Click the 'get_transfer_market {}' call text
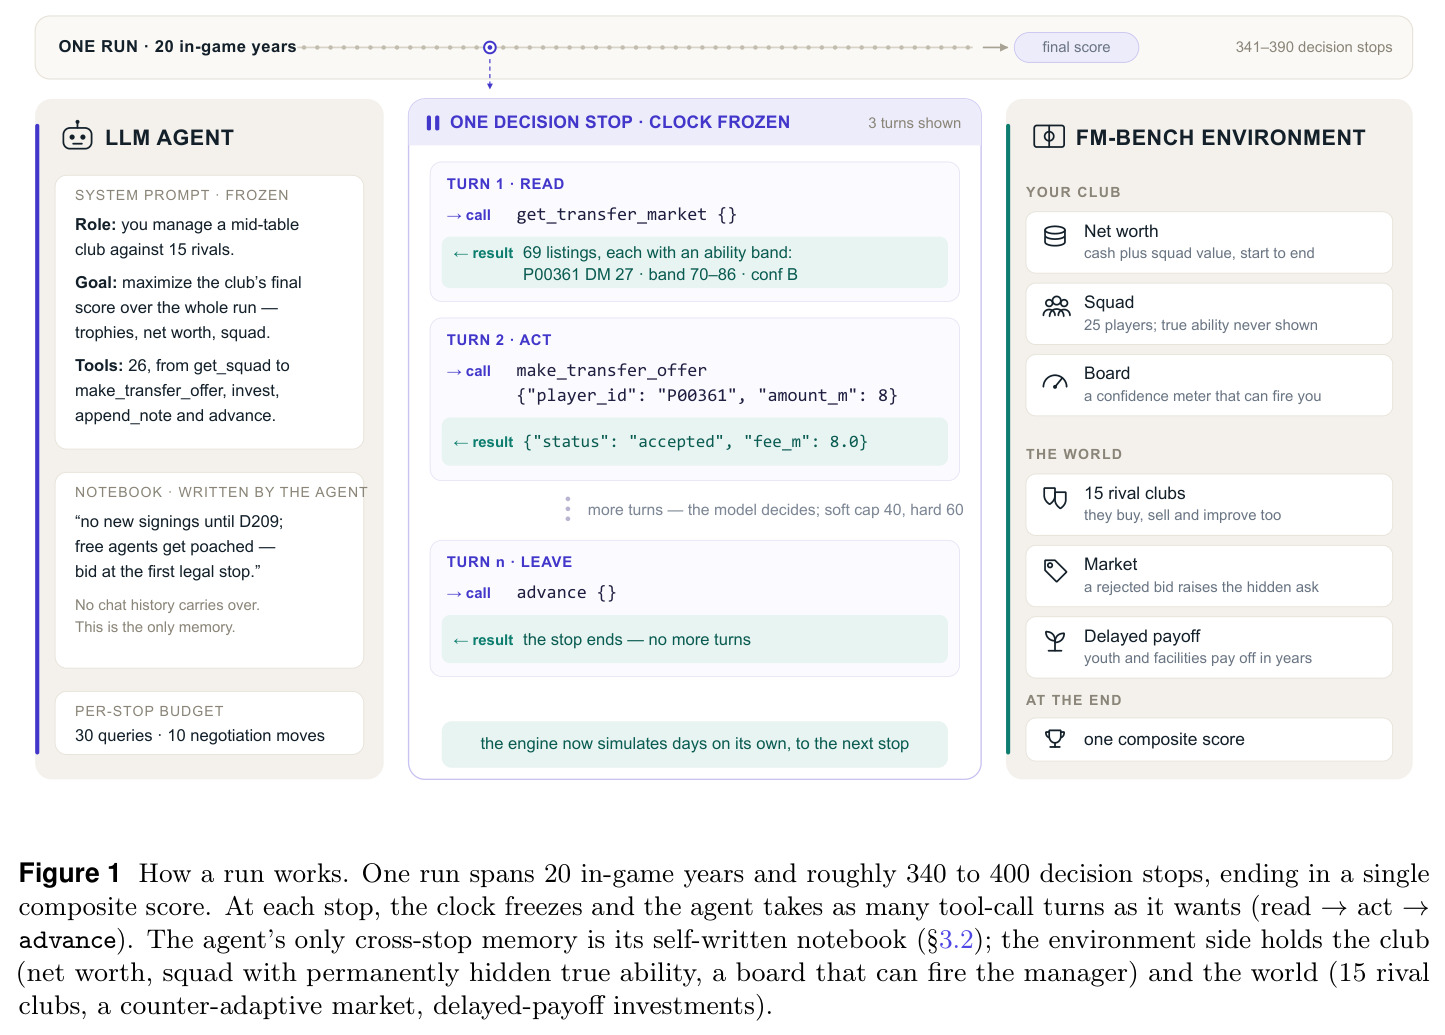1445x1035 pixels. (627, 215)
